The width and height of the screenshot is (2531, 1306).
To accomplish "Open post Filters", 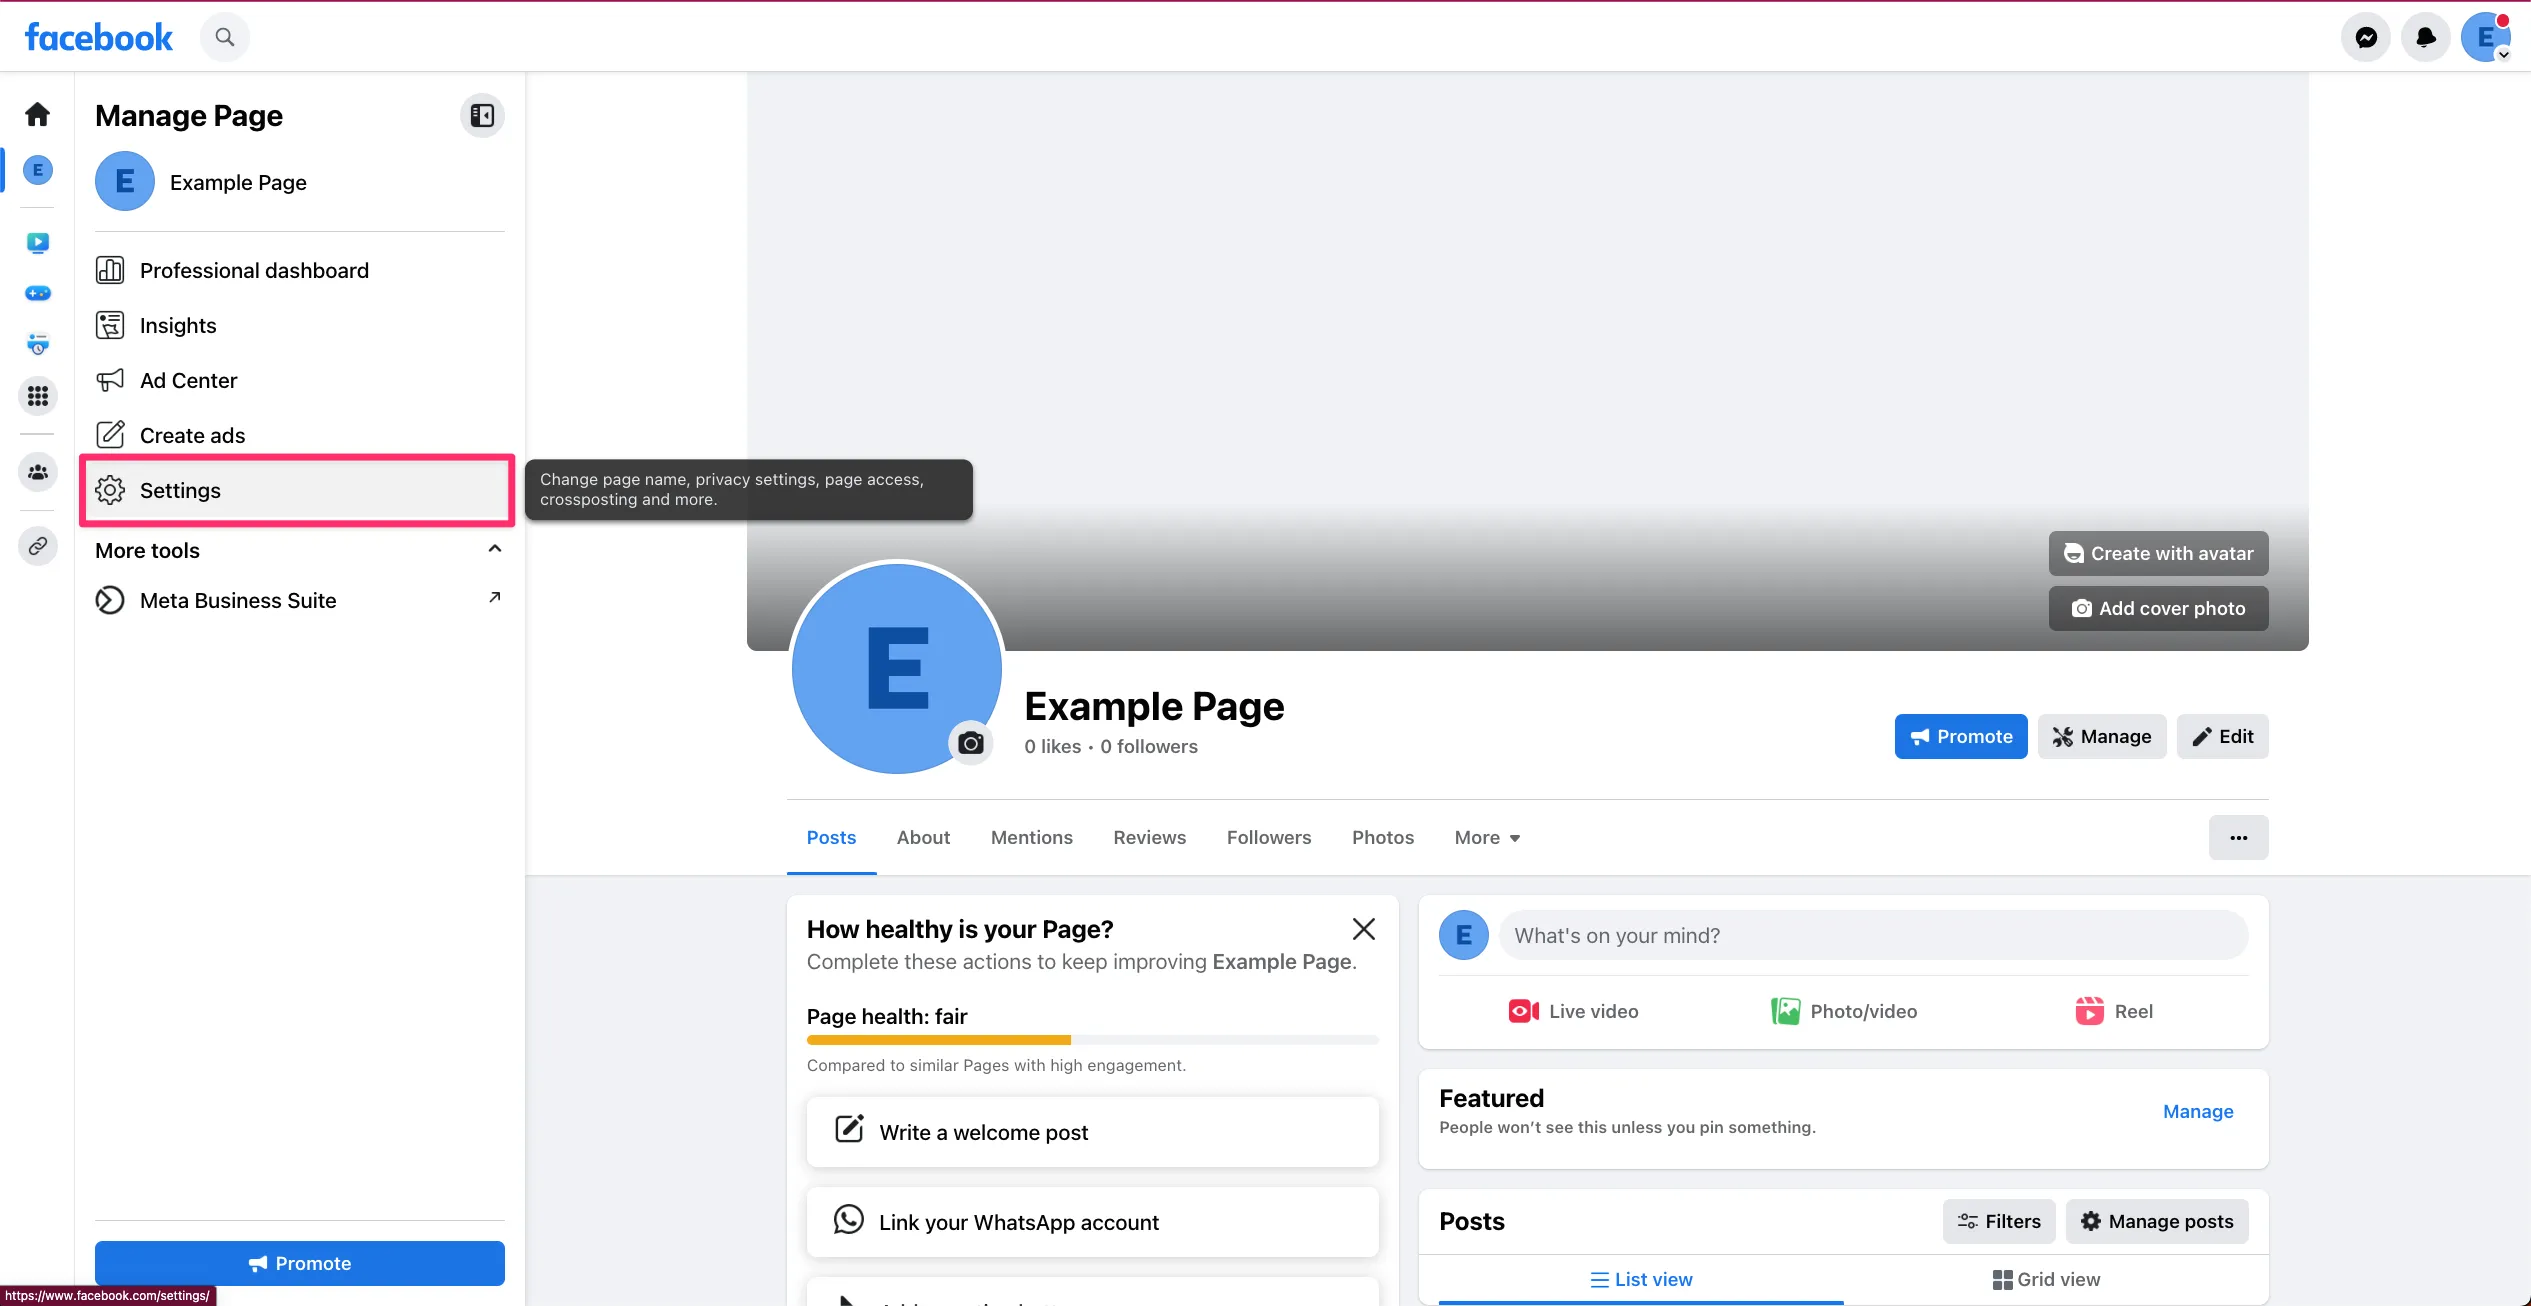I will point(1998,1221).
